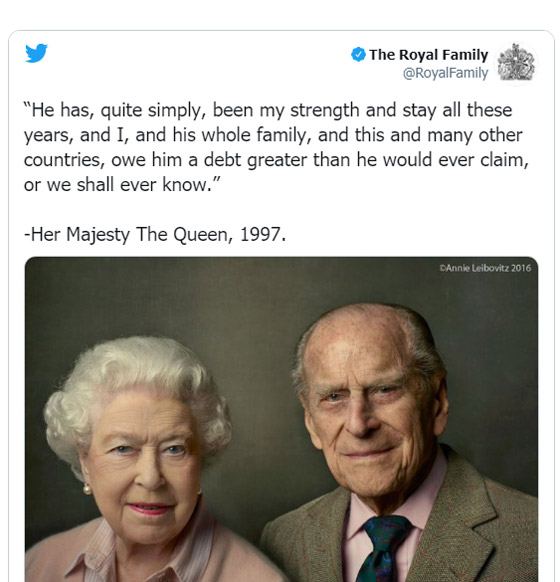Click the "-Her Majesty The Queen, 1997." line
This screenshot has height=582, width=560.
155,235
